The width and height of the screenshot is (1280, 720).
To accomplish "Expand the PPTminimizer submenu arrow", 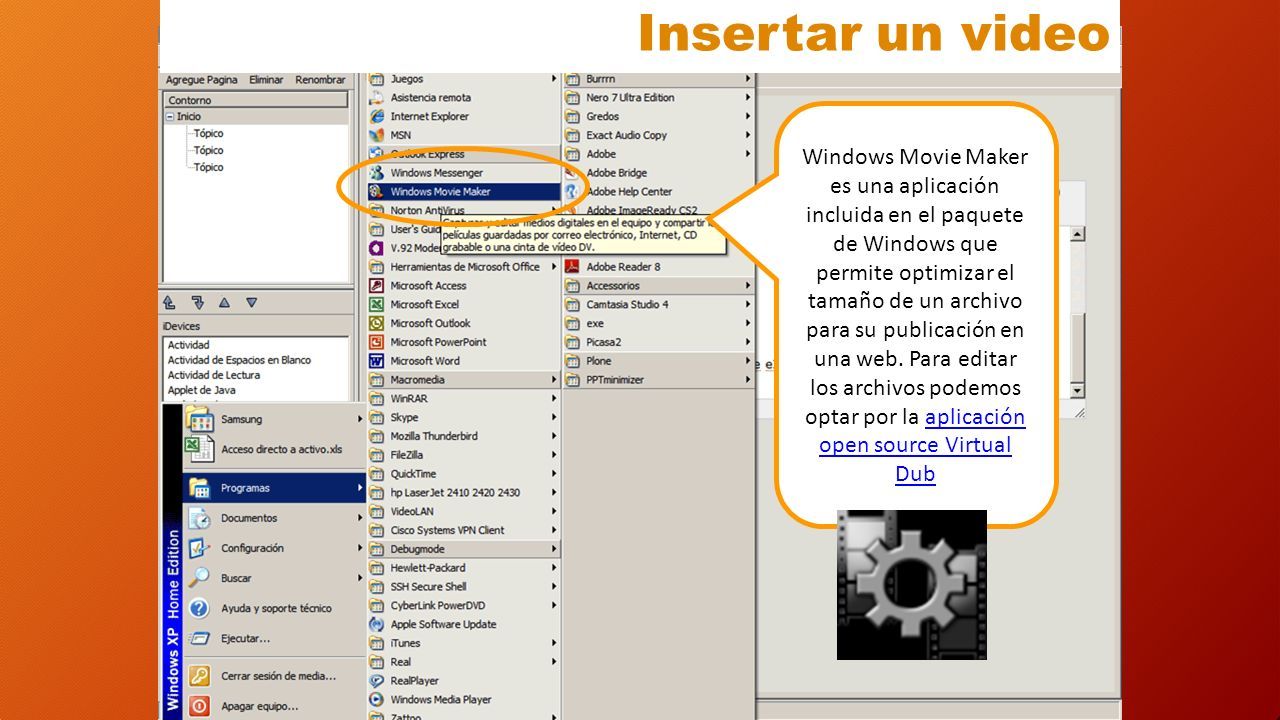I will click(747, 380).
